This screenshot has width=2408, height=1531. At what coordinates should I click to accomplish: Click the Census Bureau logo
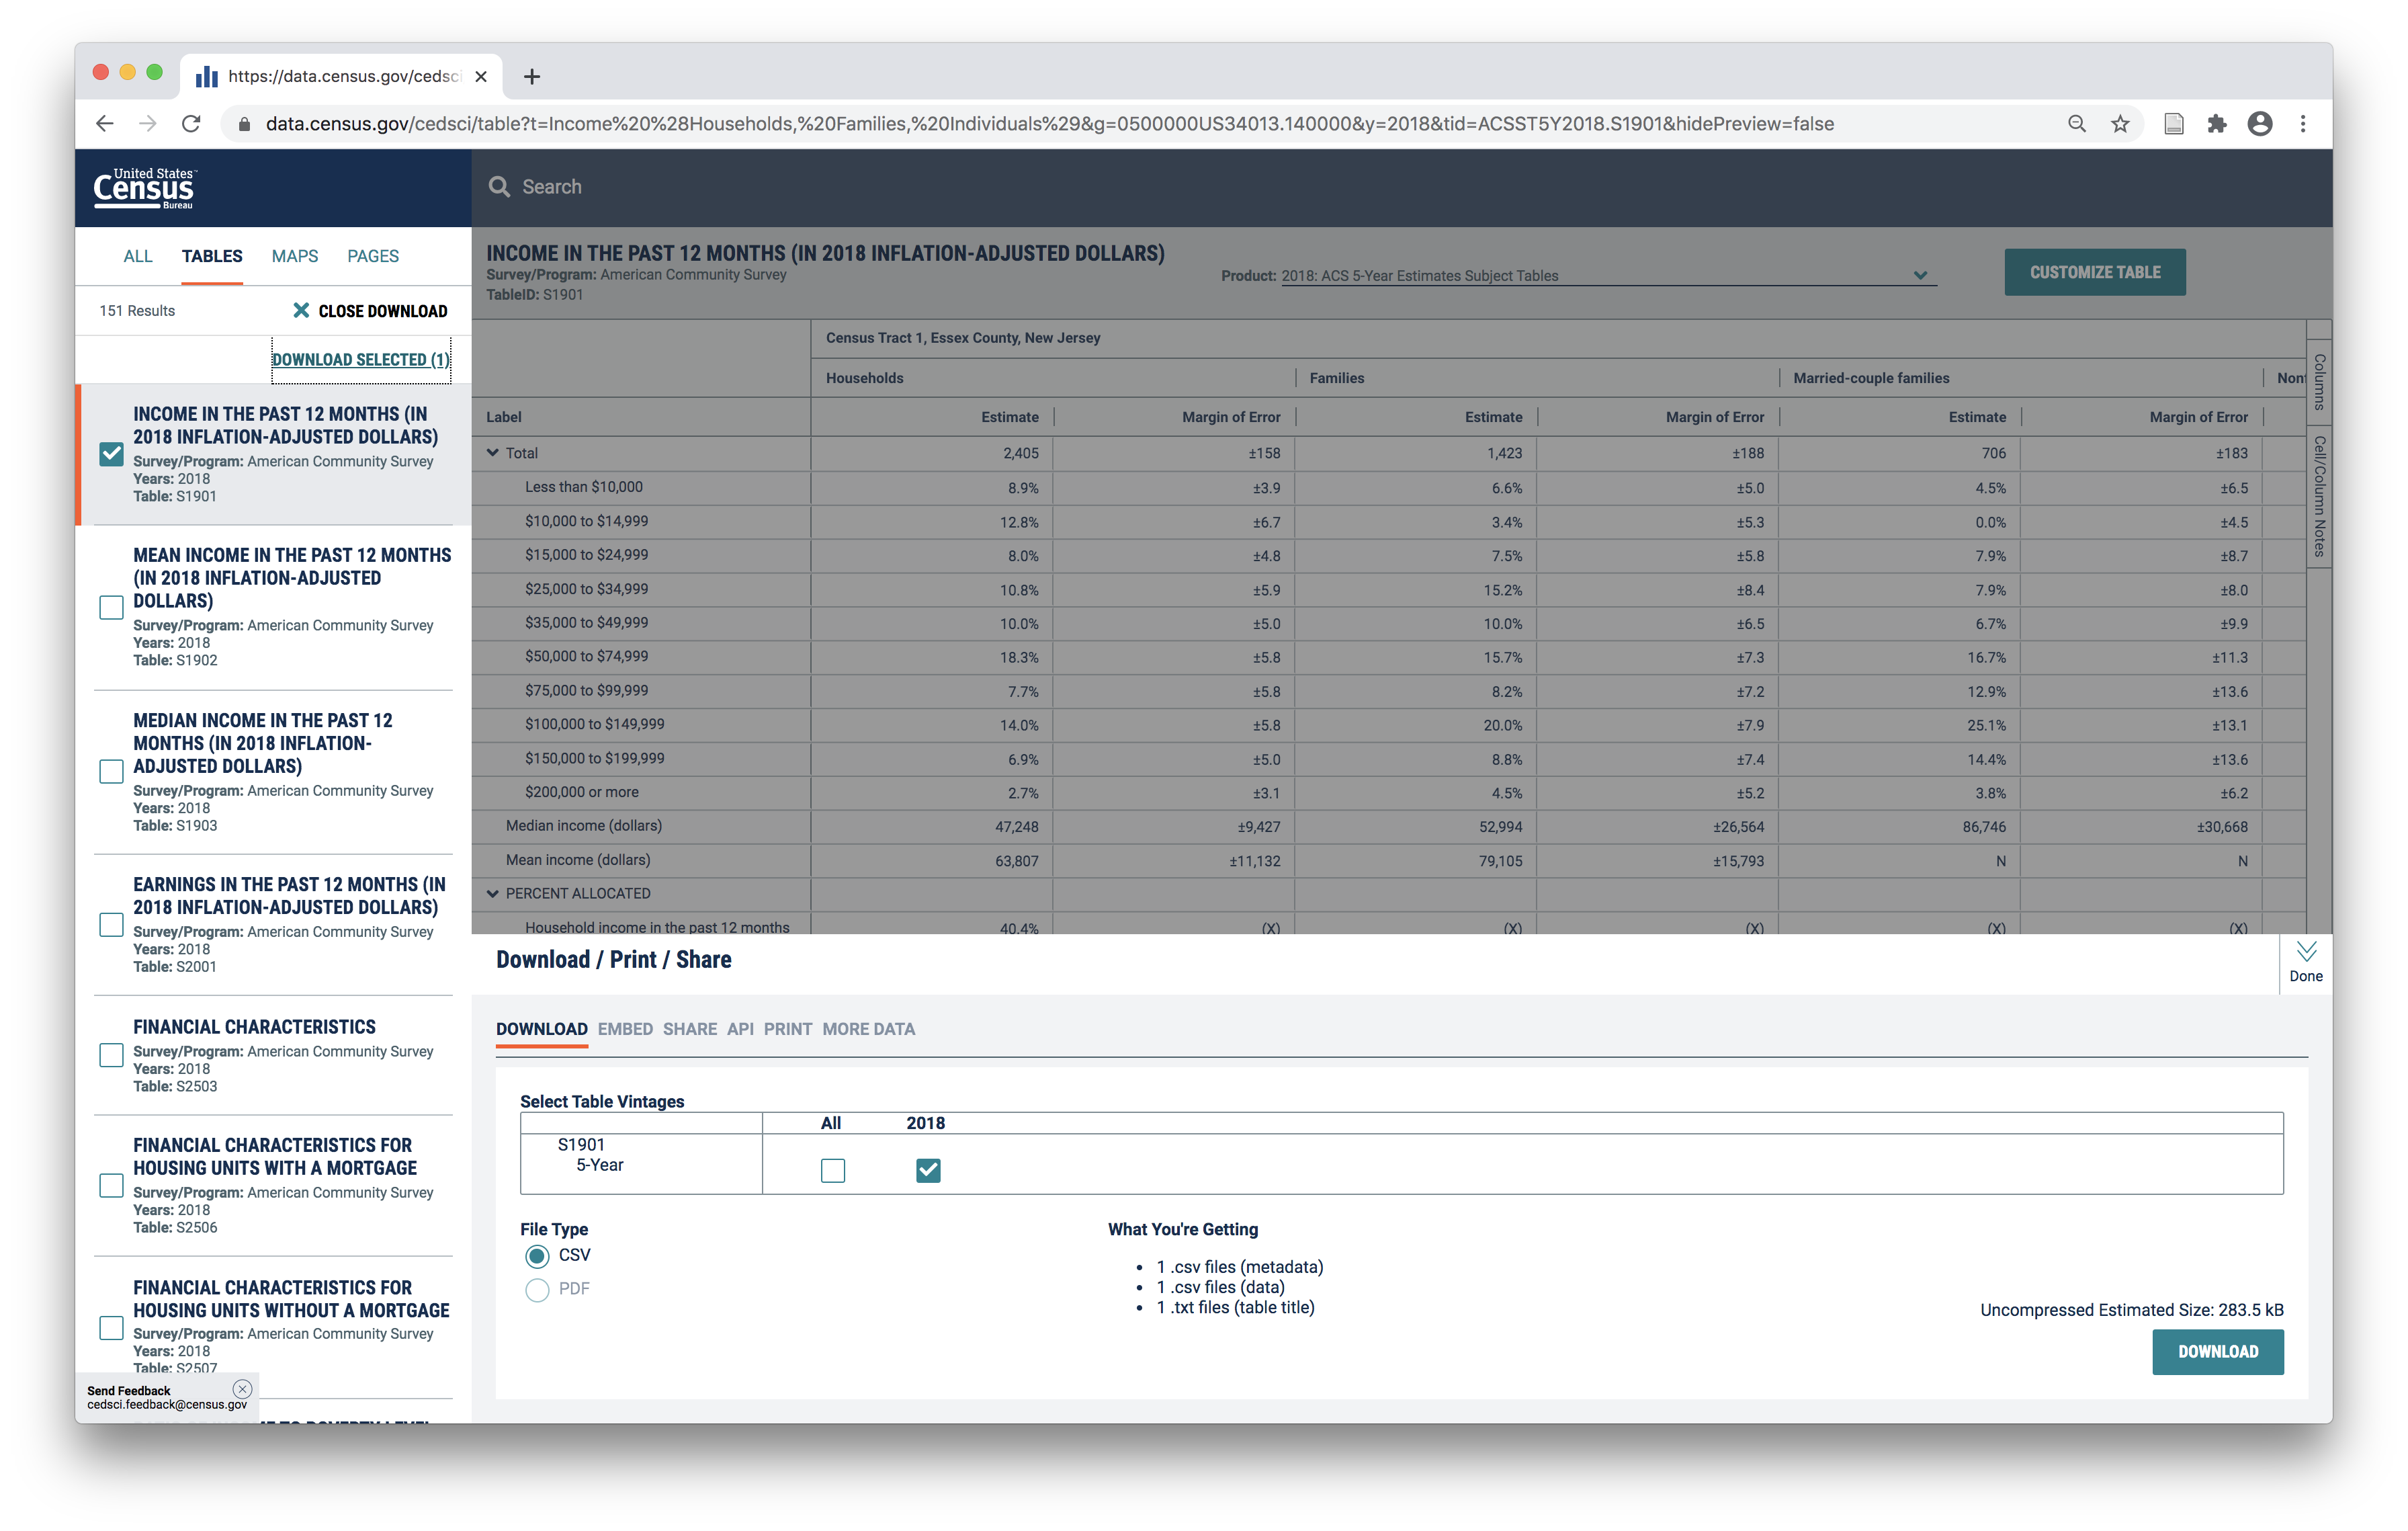coord(144,188)
